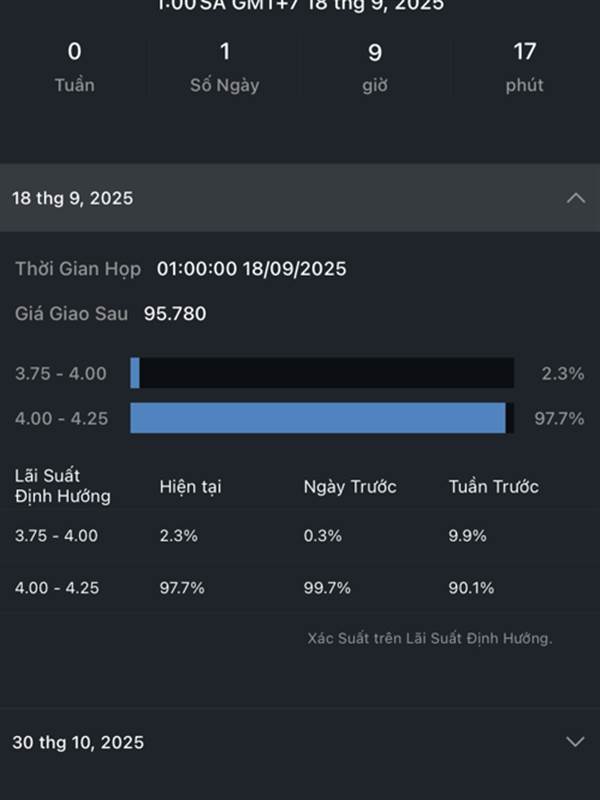Open the 30 thg 10, 2025 meeting row
This screenshot has height=800, width=600.
pyautogui.click(x=300, y=742)
